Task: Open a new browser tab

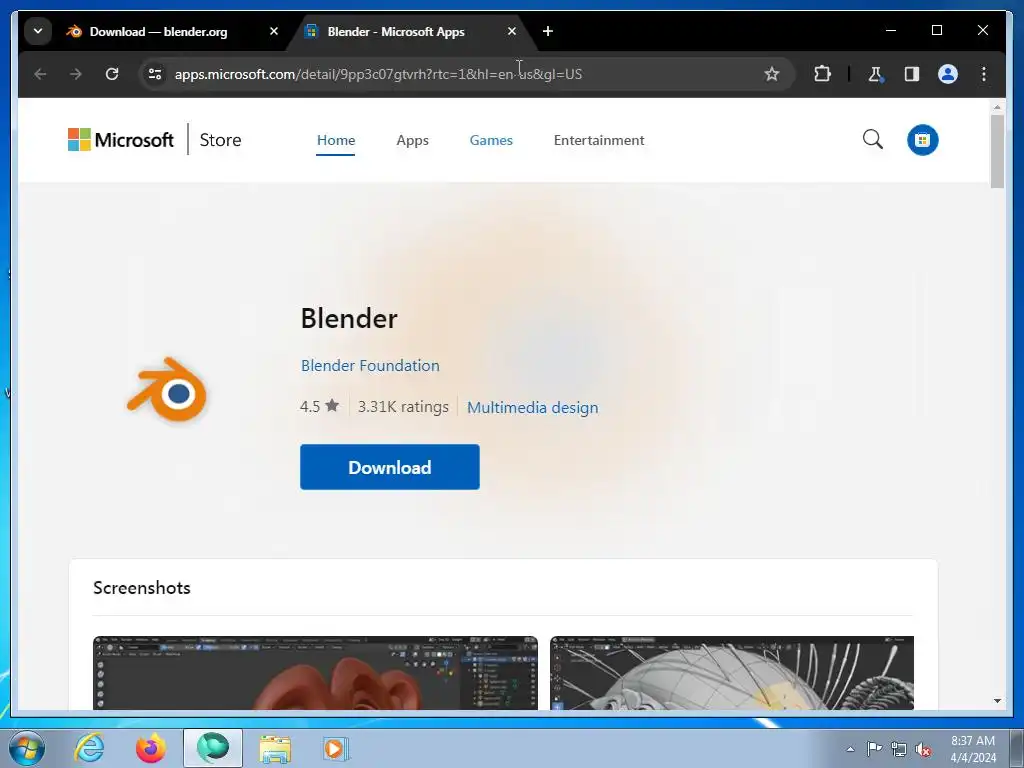Action: [x=548, y=31]
